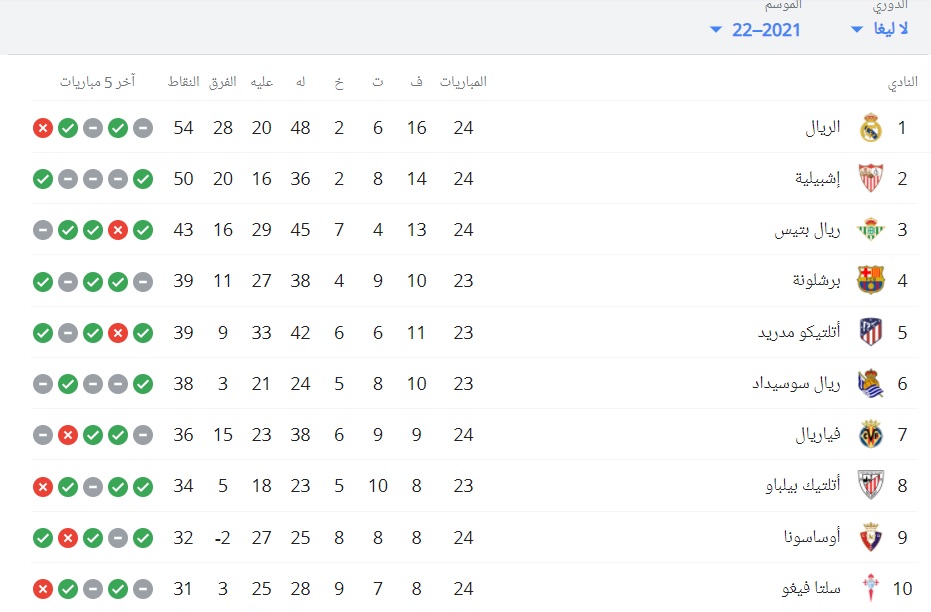This screenshot has height=612, width=931.
Task: Click the النادي club column header
Action: click(x=902, y=83)
